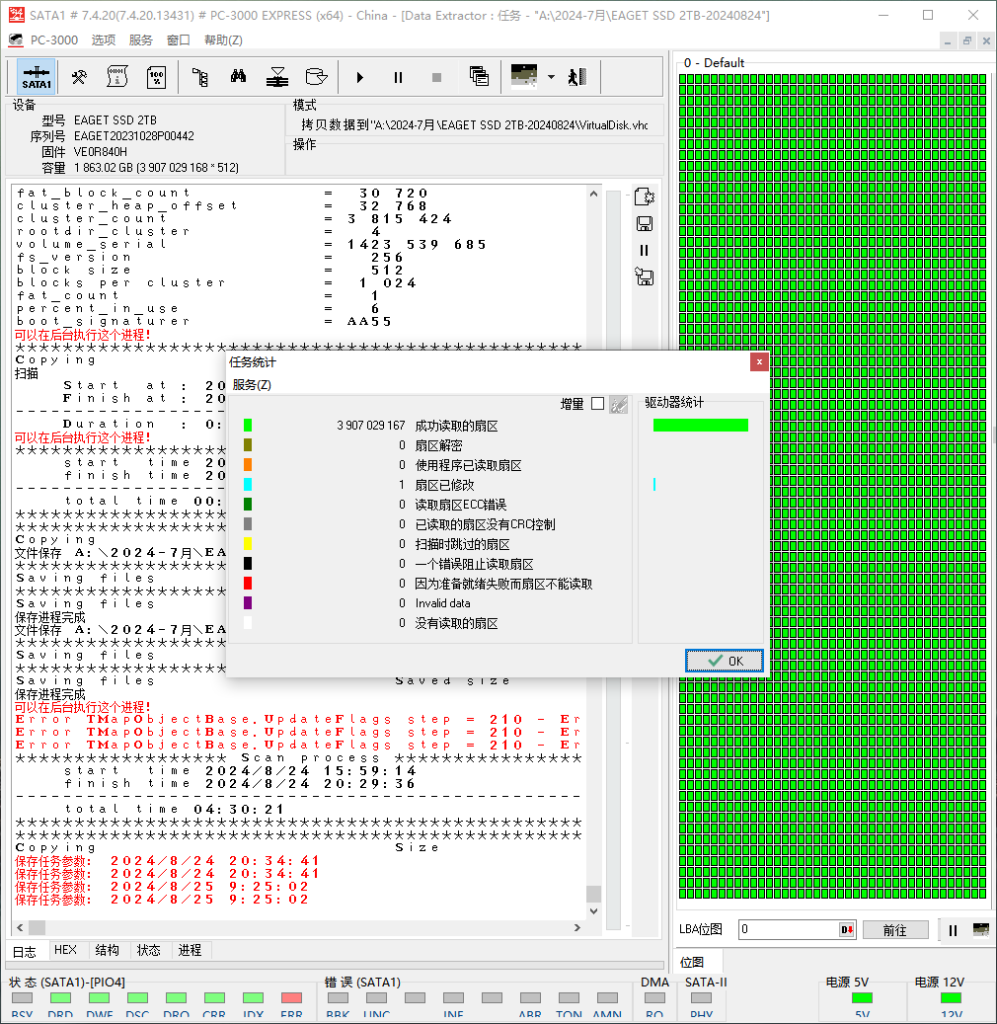Pause log output with the side pause icon
The width and height of the screenshot is (997, 1024).
[644, 251]
